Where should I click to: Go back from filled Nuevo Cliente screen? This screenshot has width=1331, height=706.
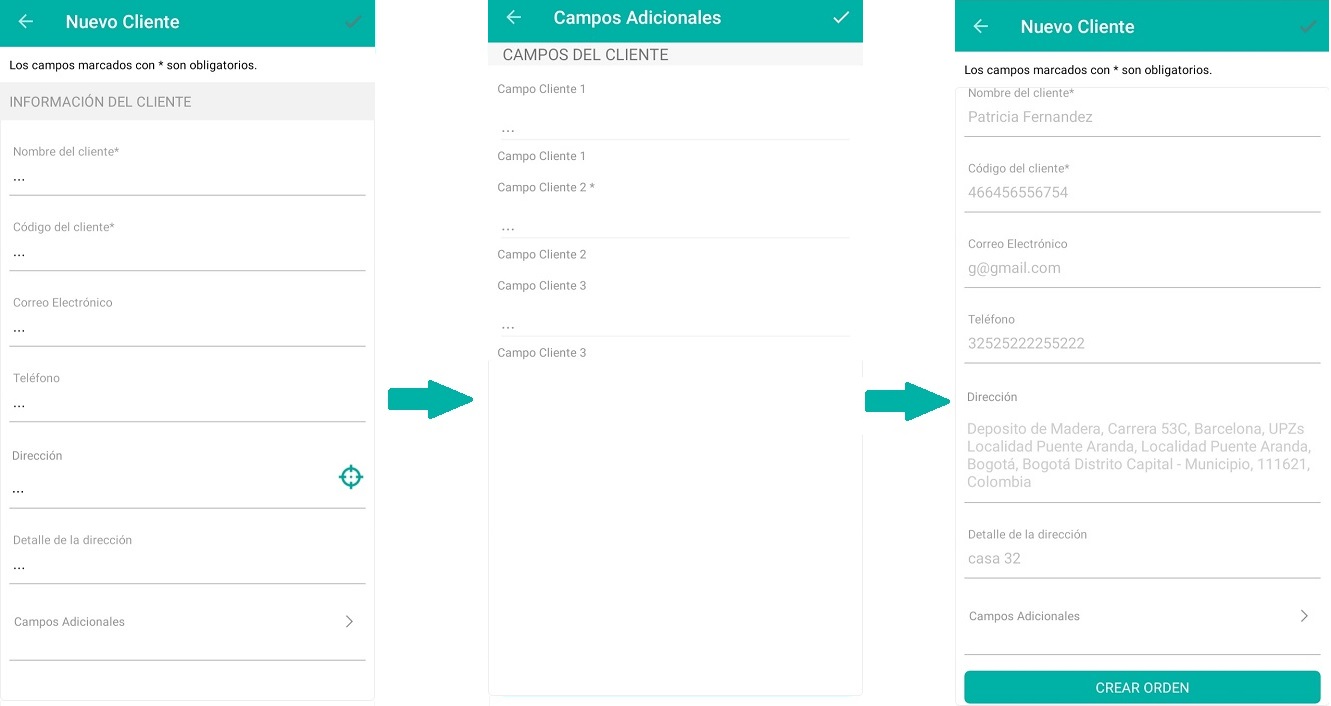981,27
